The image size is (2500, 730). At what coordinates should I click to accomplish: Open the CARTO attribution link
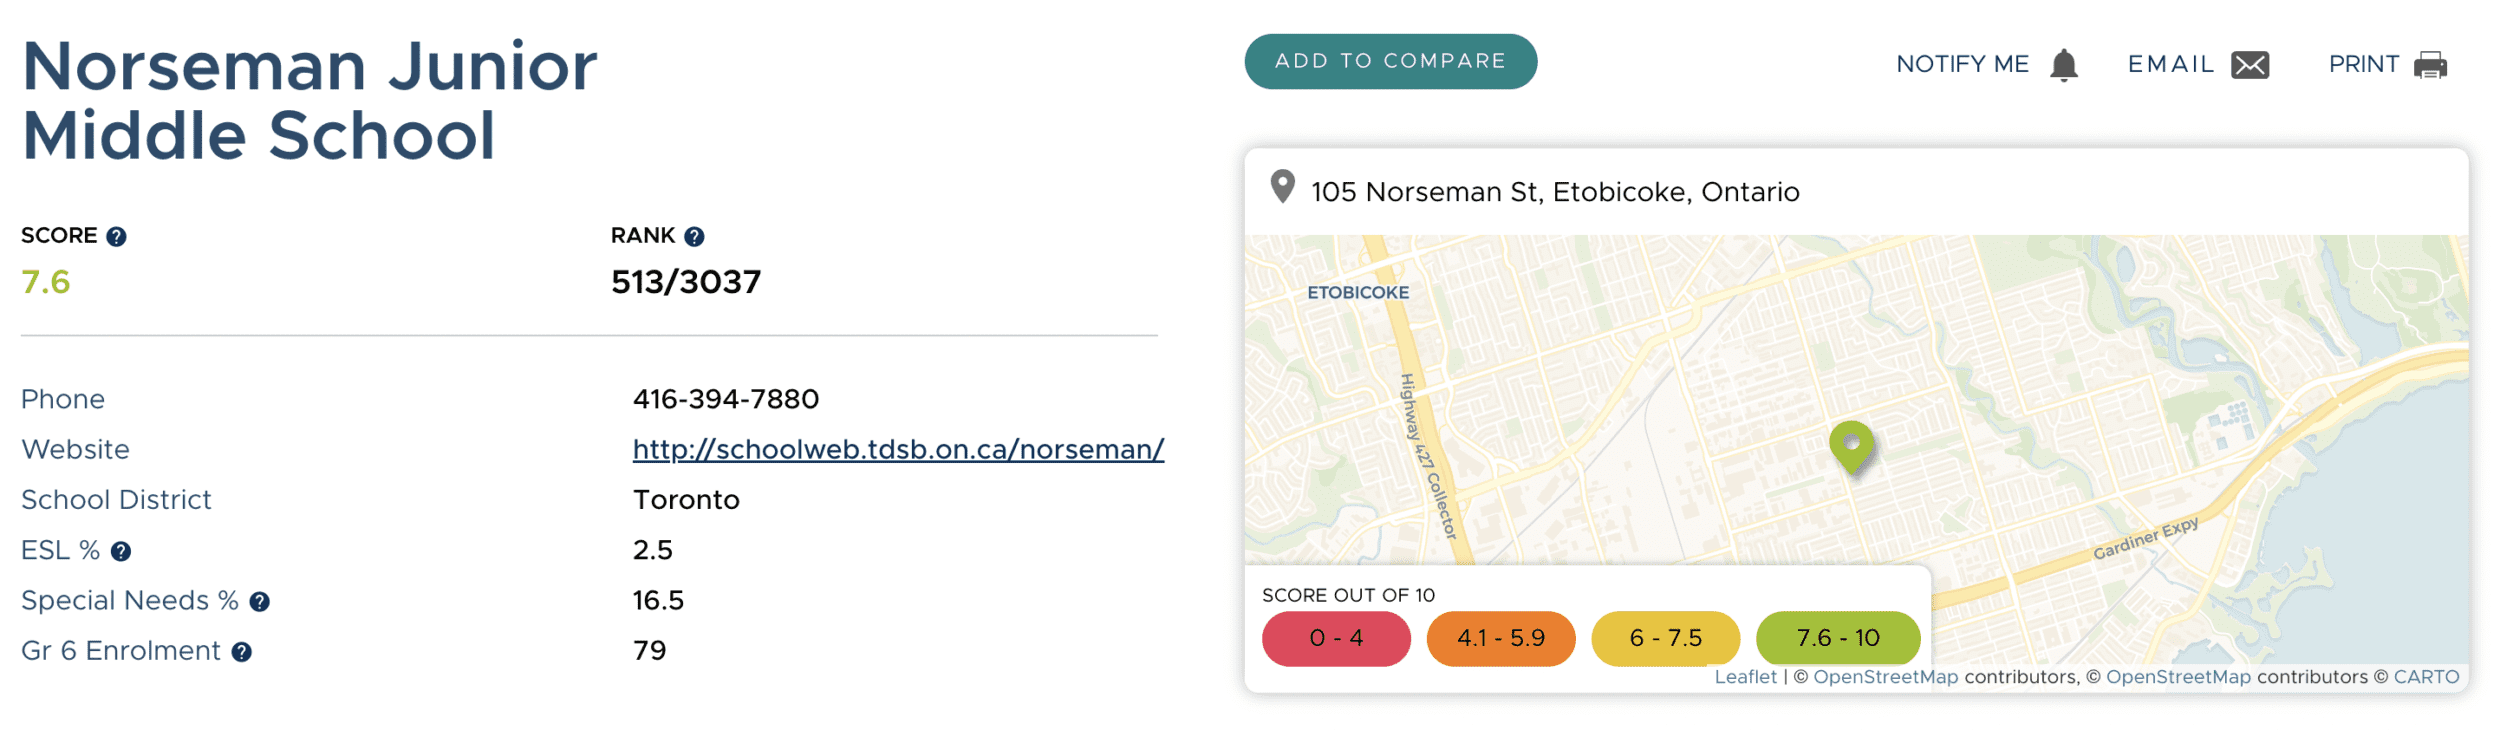pos(2426,677)
